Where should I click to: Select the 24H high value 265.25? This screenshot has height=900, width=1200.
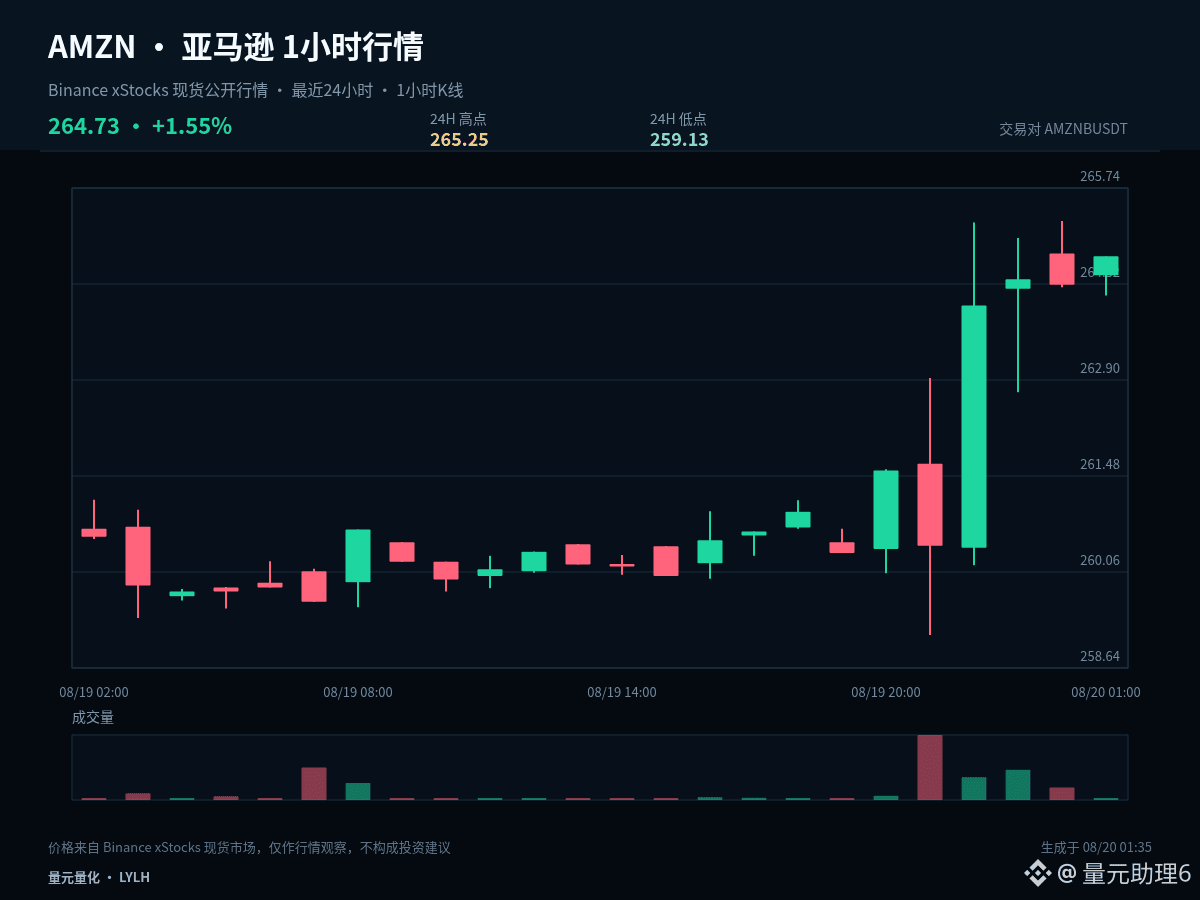pos(459,140)
